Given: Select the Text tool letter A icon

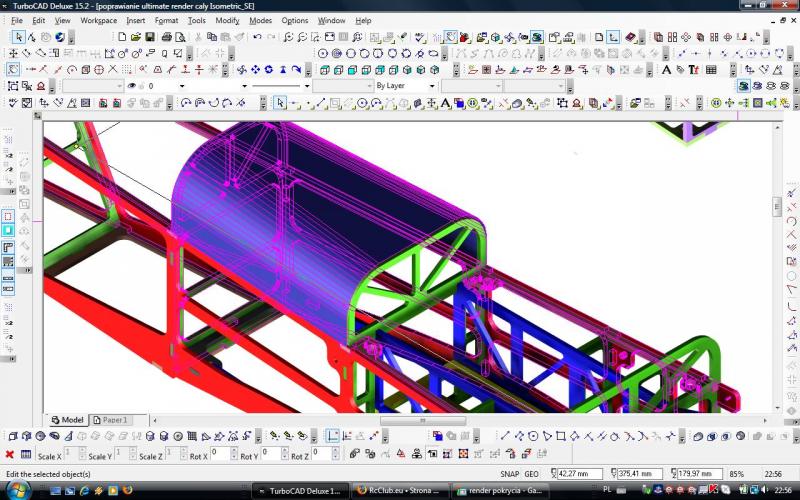Looking at the screenshot, I should coord(444,103).
